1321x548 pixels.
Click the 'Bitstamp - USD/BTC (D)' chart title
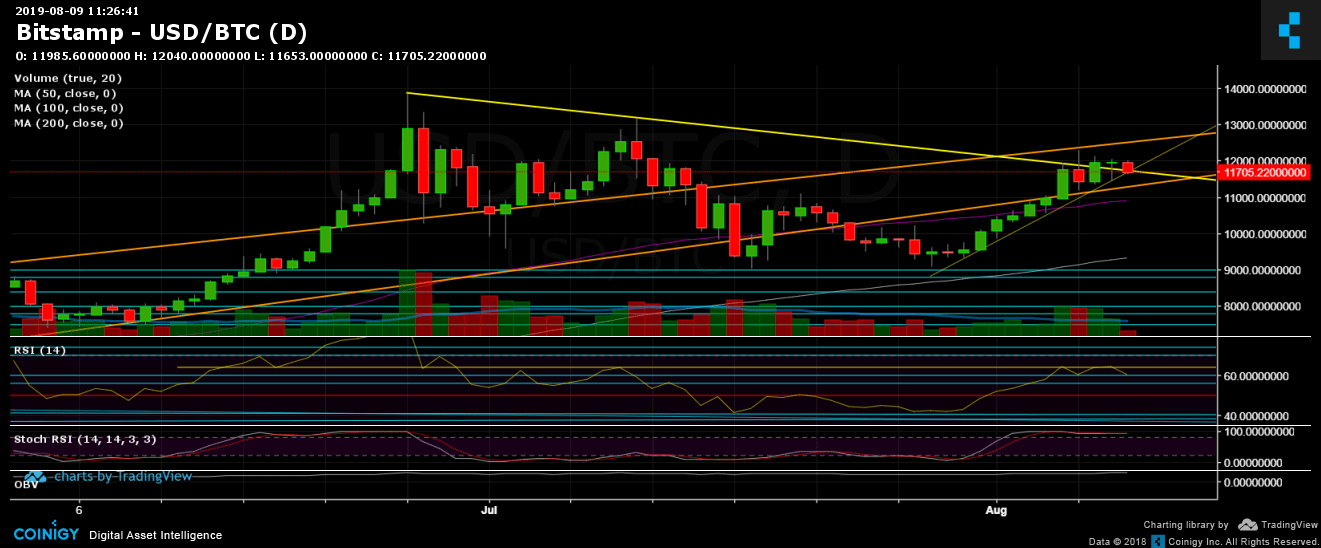161,32
